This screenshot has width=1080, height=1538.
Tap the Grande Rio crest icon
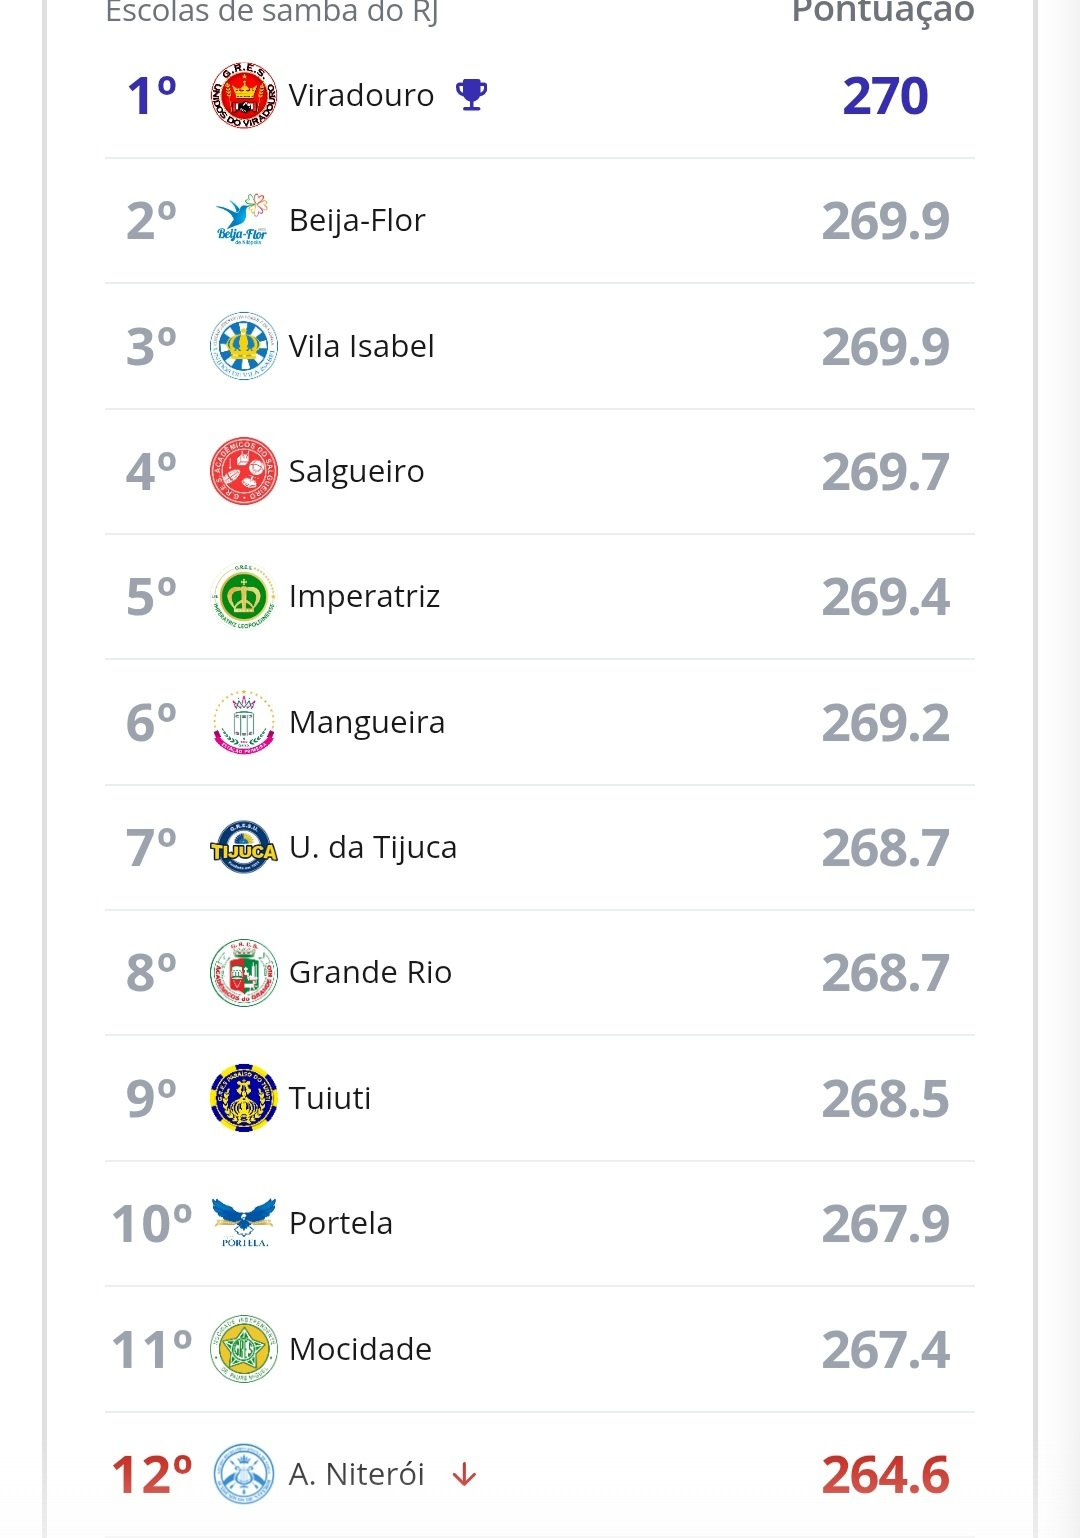point(243,973)
